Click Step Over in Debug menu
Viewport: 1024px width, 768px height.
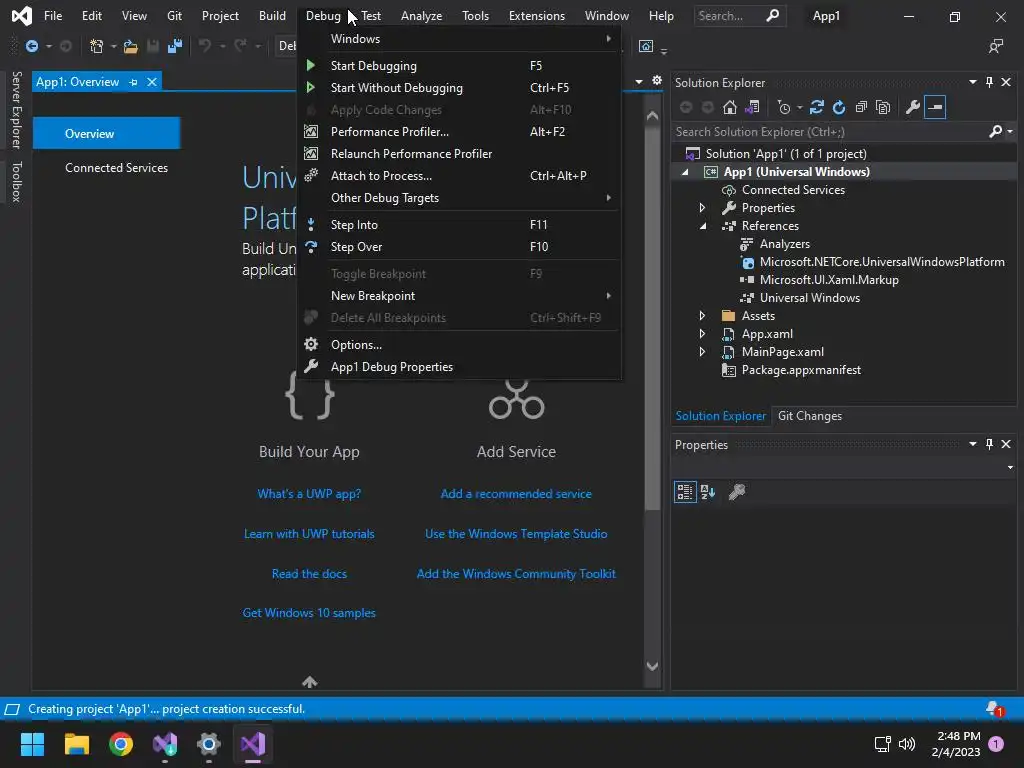(458, 247)
